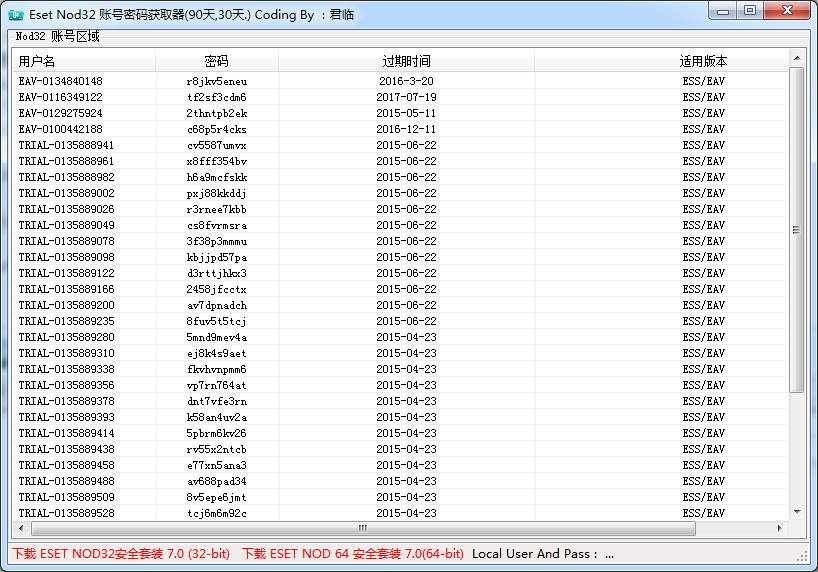Click the window resize grip corner
Viewport: 818px width, 572px height.
pos(802,557)
